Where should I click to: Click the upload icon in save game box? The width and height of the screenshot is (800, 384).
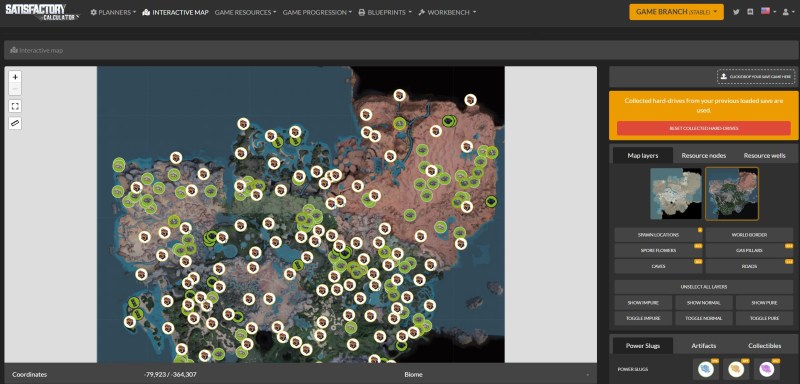tap(723, 76)
